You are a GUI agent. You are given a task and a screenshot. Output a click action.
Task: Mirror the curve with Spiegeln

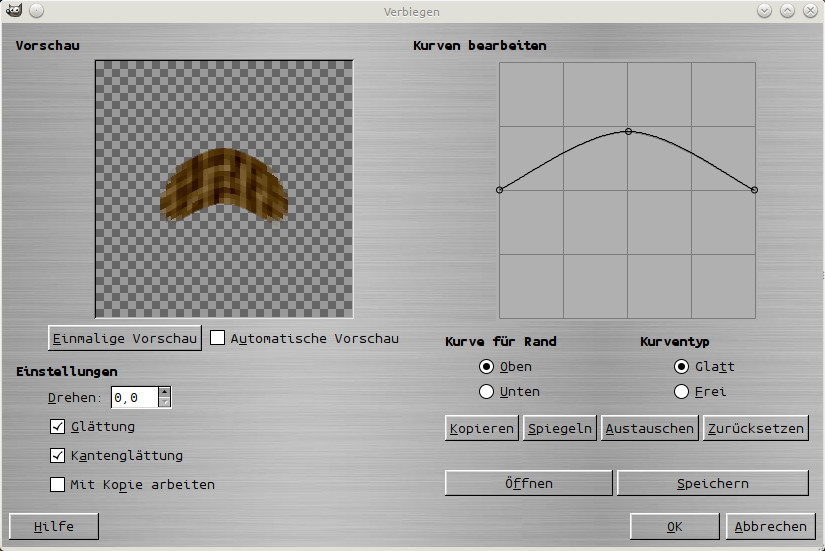[560, 429]
